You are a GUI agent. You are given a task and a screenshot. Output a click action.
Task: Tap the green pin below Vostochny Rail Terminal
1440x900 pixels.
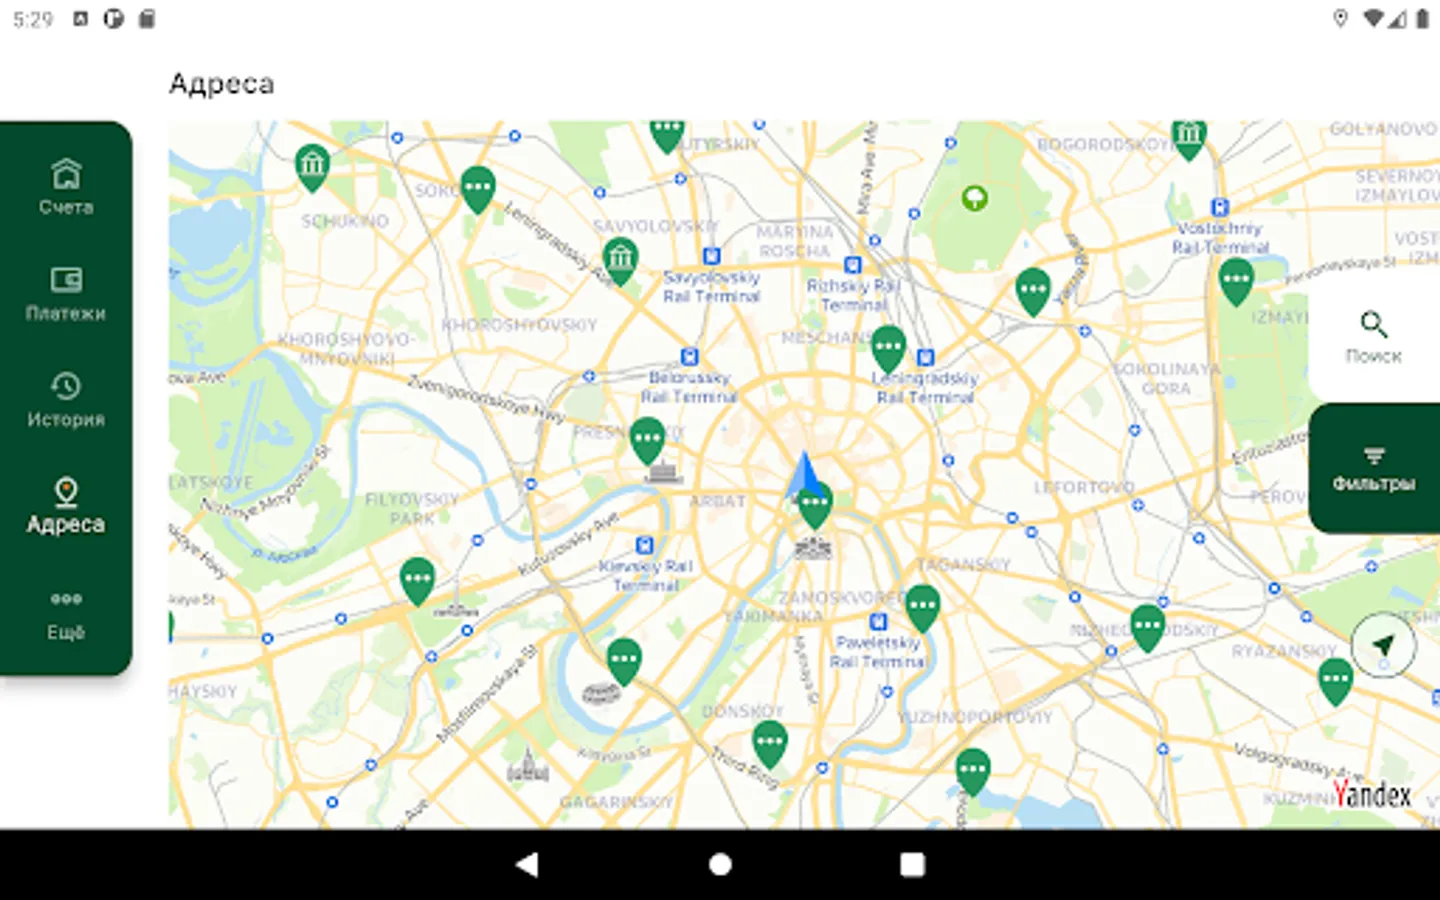tap(1237, 282)
